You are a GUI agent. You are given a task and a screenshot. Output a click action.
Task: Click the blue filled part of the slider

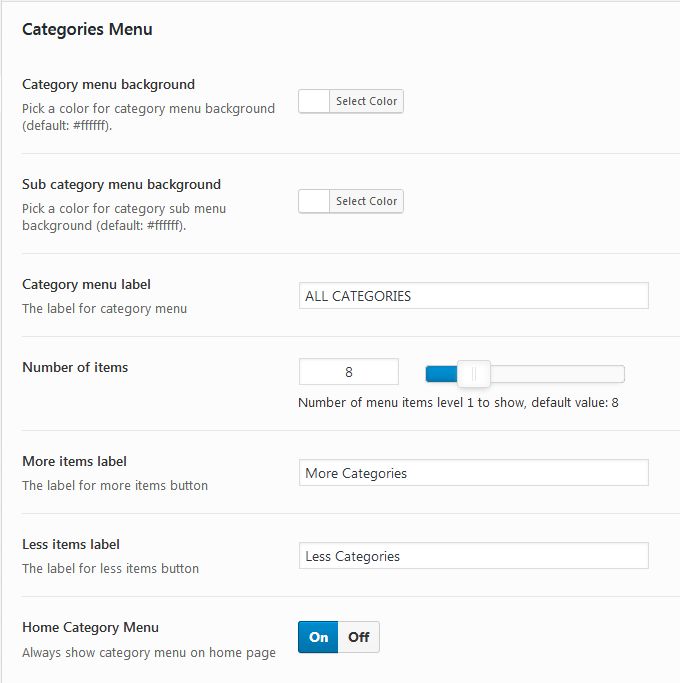(x=441, y=374)
